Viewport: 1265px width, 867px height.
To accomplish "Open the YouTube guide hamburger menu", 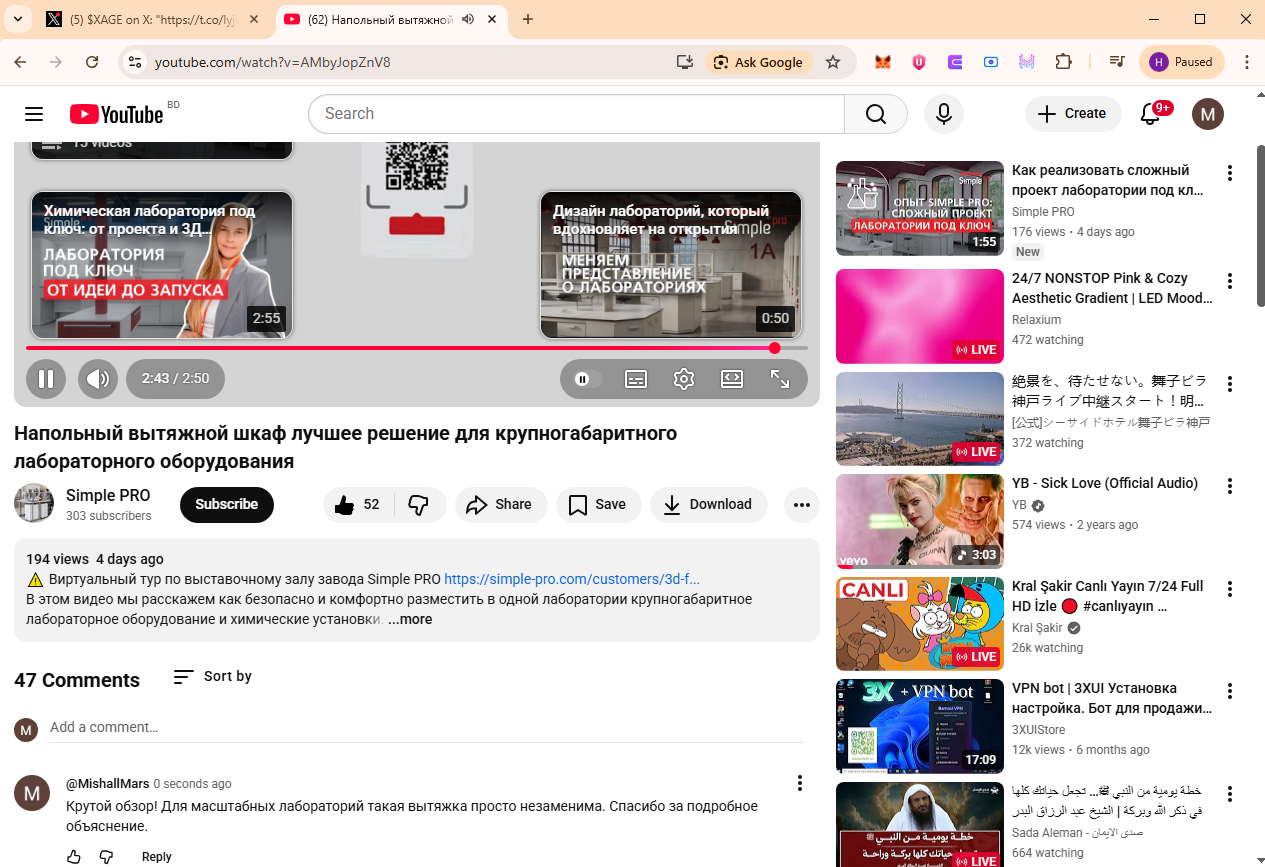I will pyautogui.click(x=34, y=114).
